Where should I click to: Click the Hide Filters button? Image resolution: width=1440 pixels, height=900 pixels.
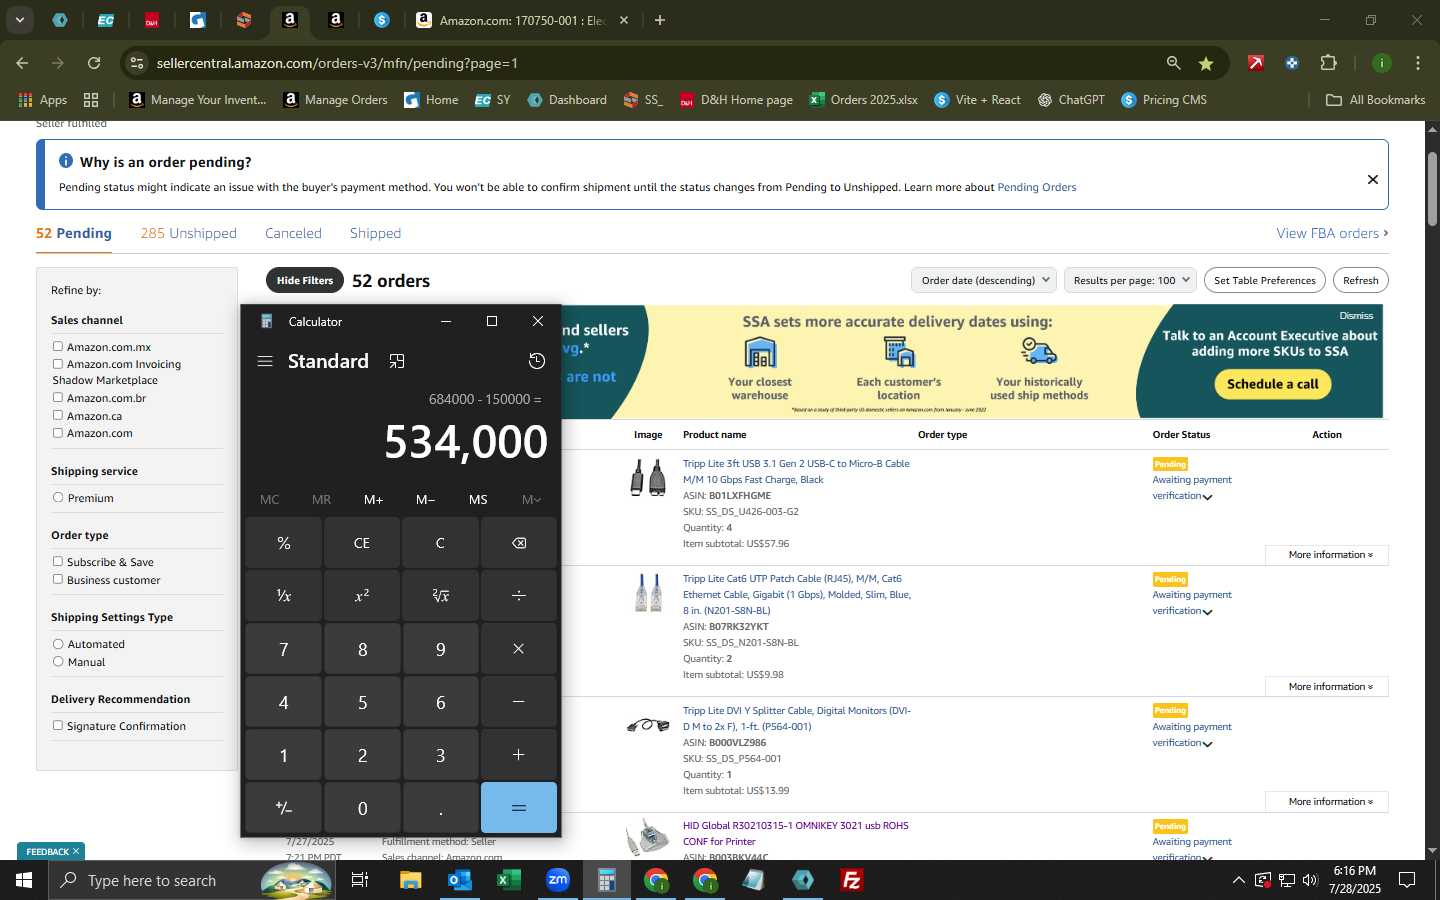pyautogui.click(x=305, y=280)
